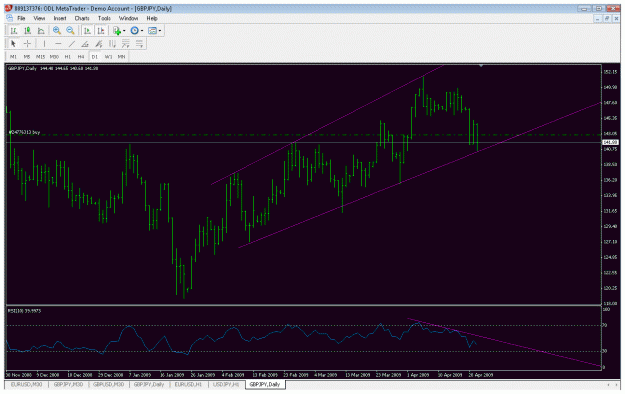Select the horizontal line drawing tool
This screenshot has height=394, width=625.
coord(58,43)
